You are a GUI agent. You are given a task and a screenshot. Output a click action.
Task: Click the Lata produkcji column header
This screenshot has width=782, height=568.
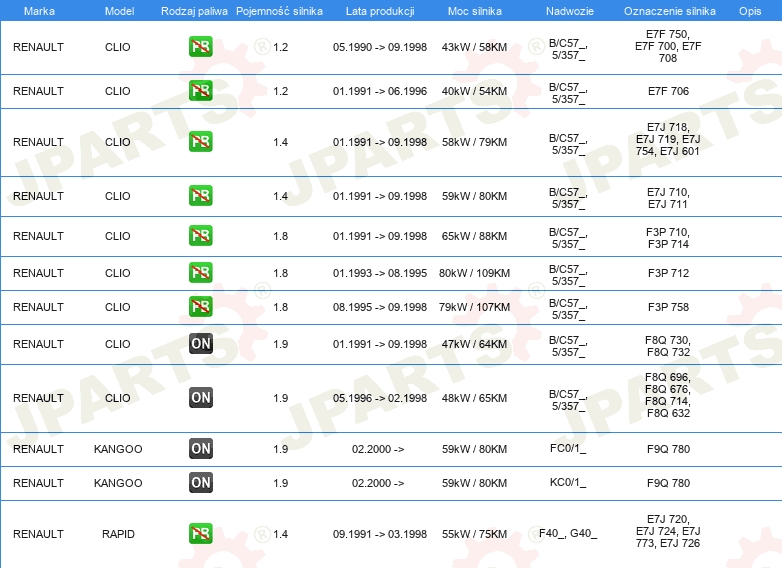coord(380,11)
